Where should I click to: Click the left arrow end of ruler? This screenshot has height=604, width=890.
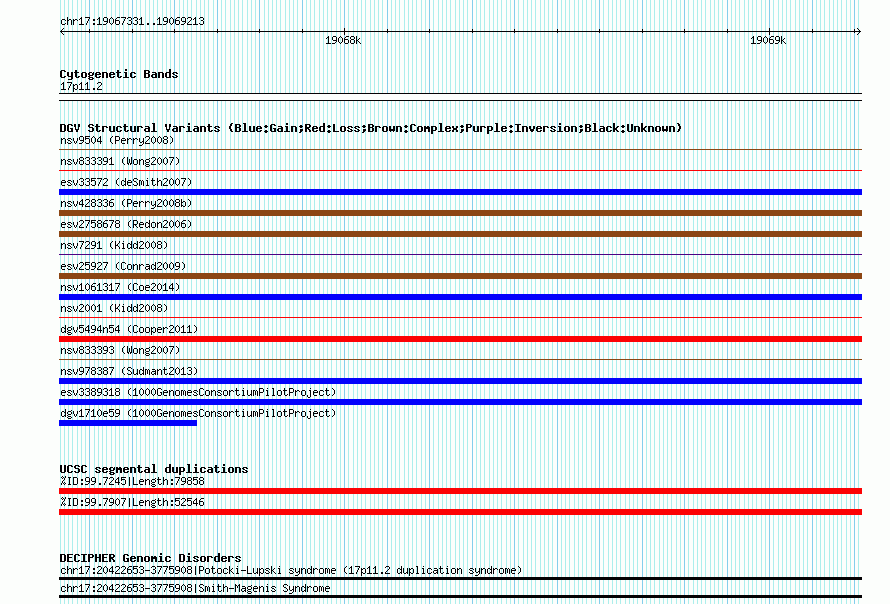pyautogui.click(x=62, y=31)
